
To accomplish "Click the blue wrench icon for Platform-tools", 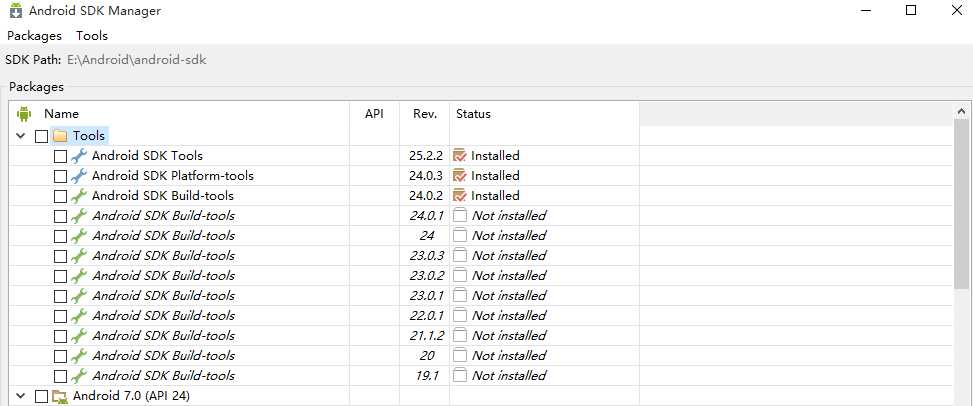I will point(78,176).
